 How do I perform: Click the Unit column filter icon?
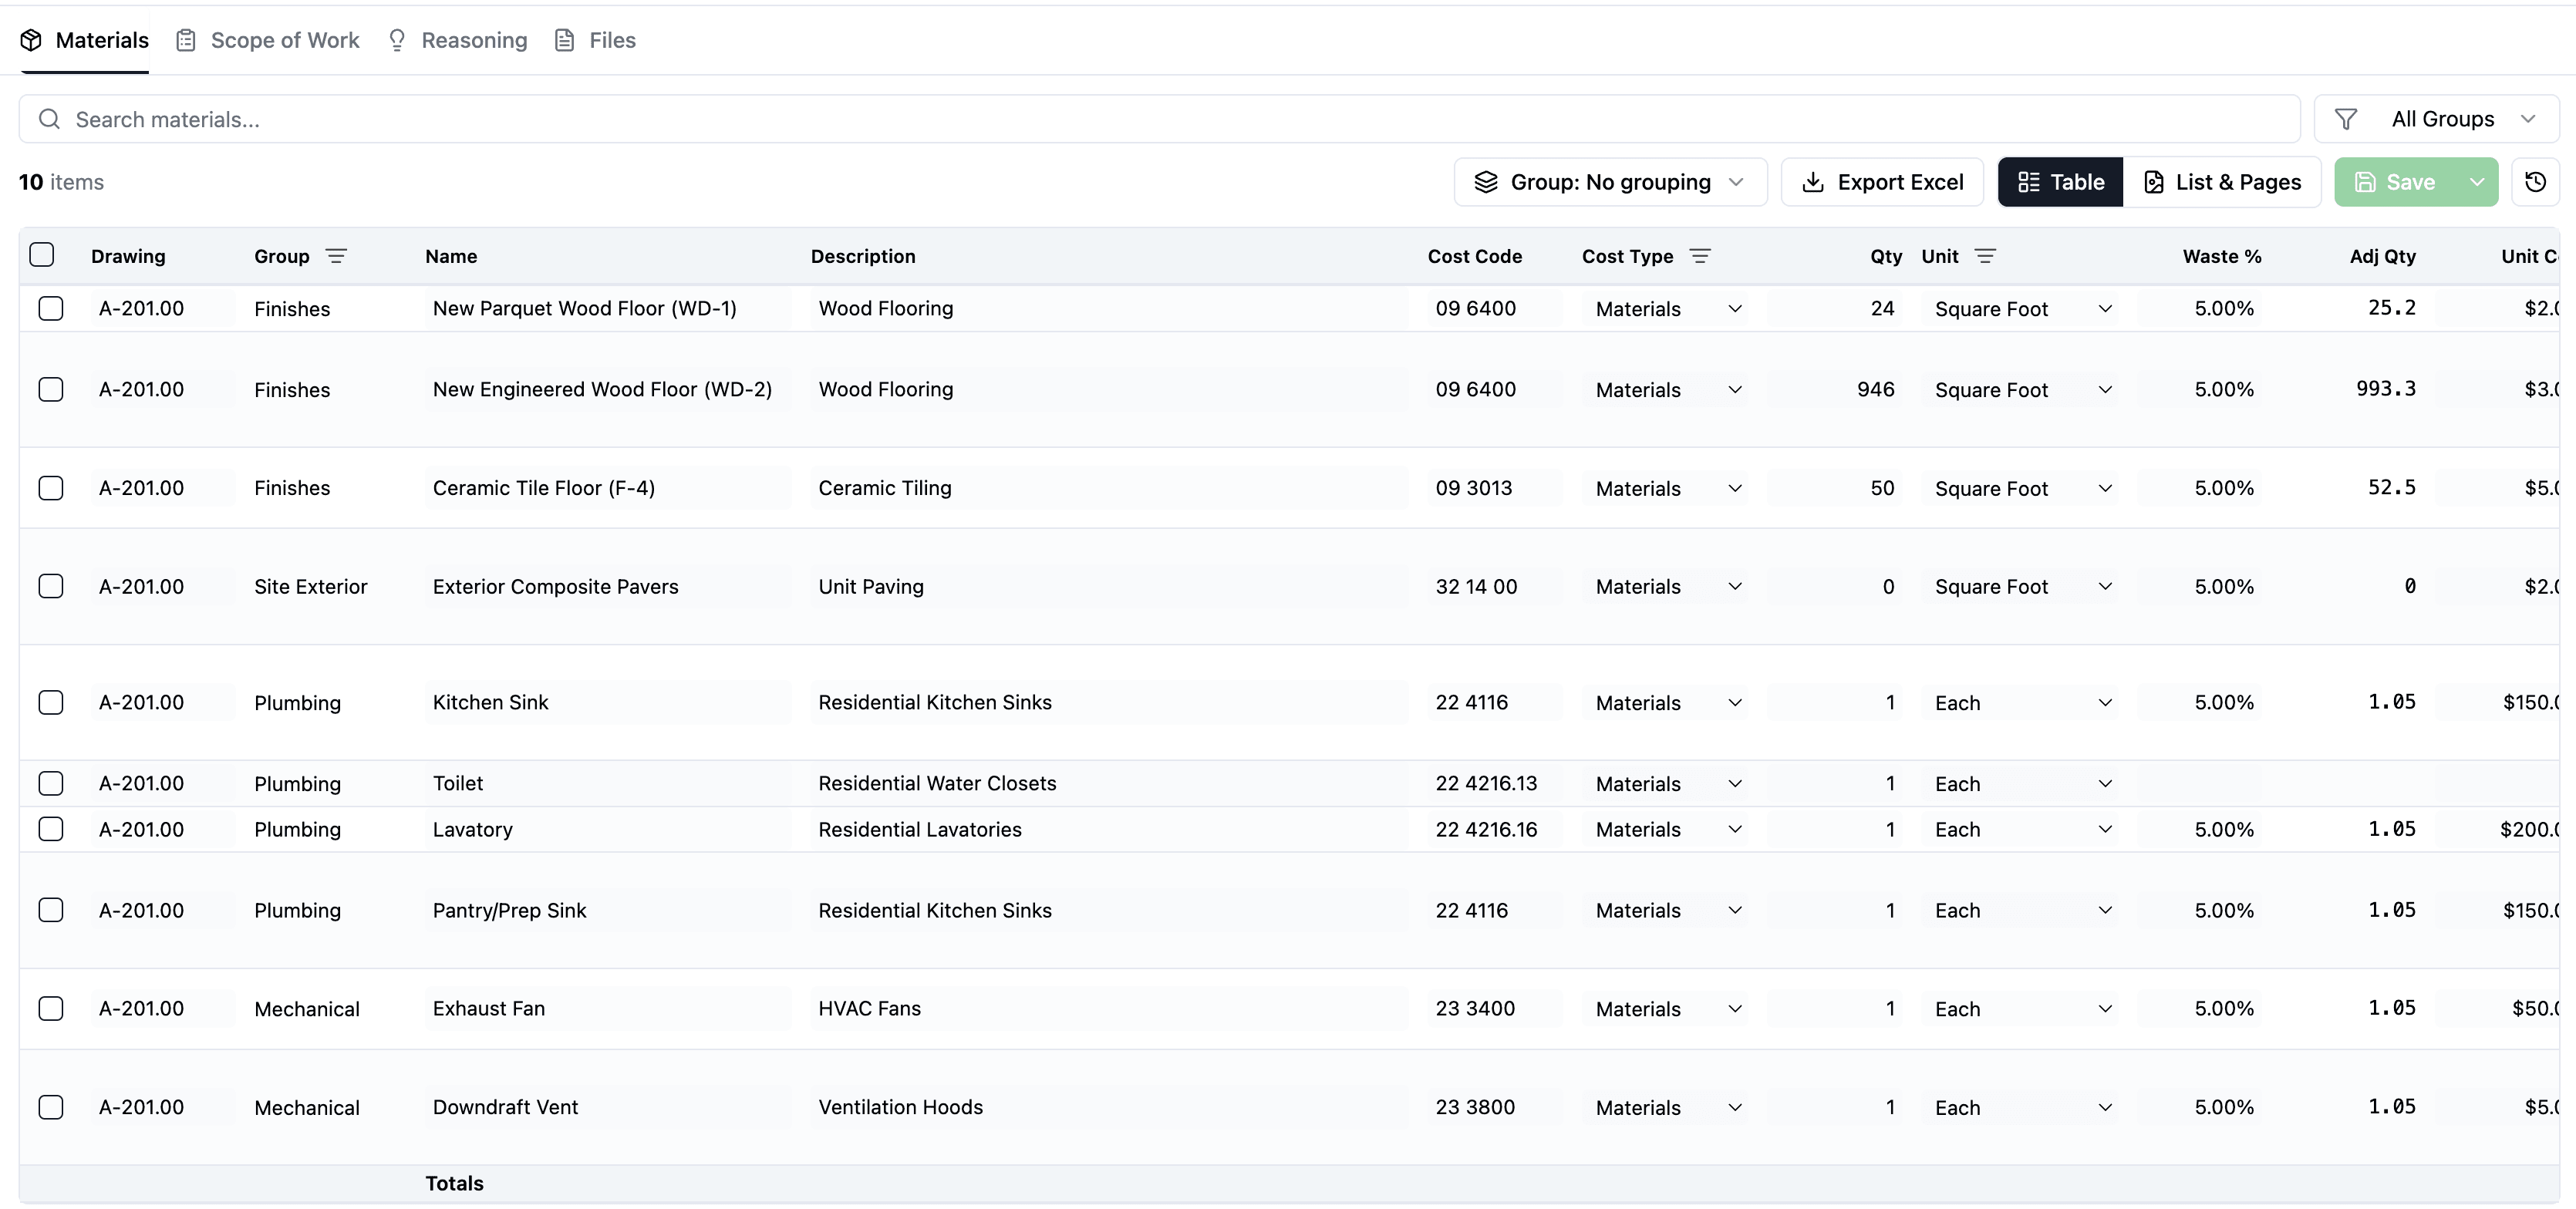[x=1985, y=256]
